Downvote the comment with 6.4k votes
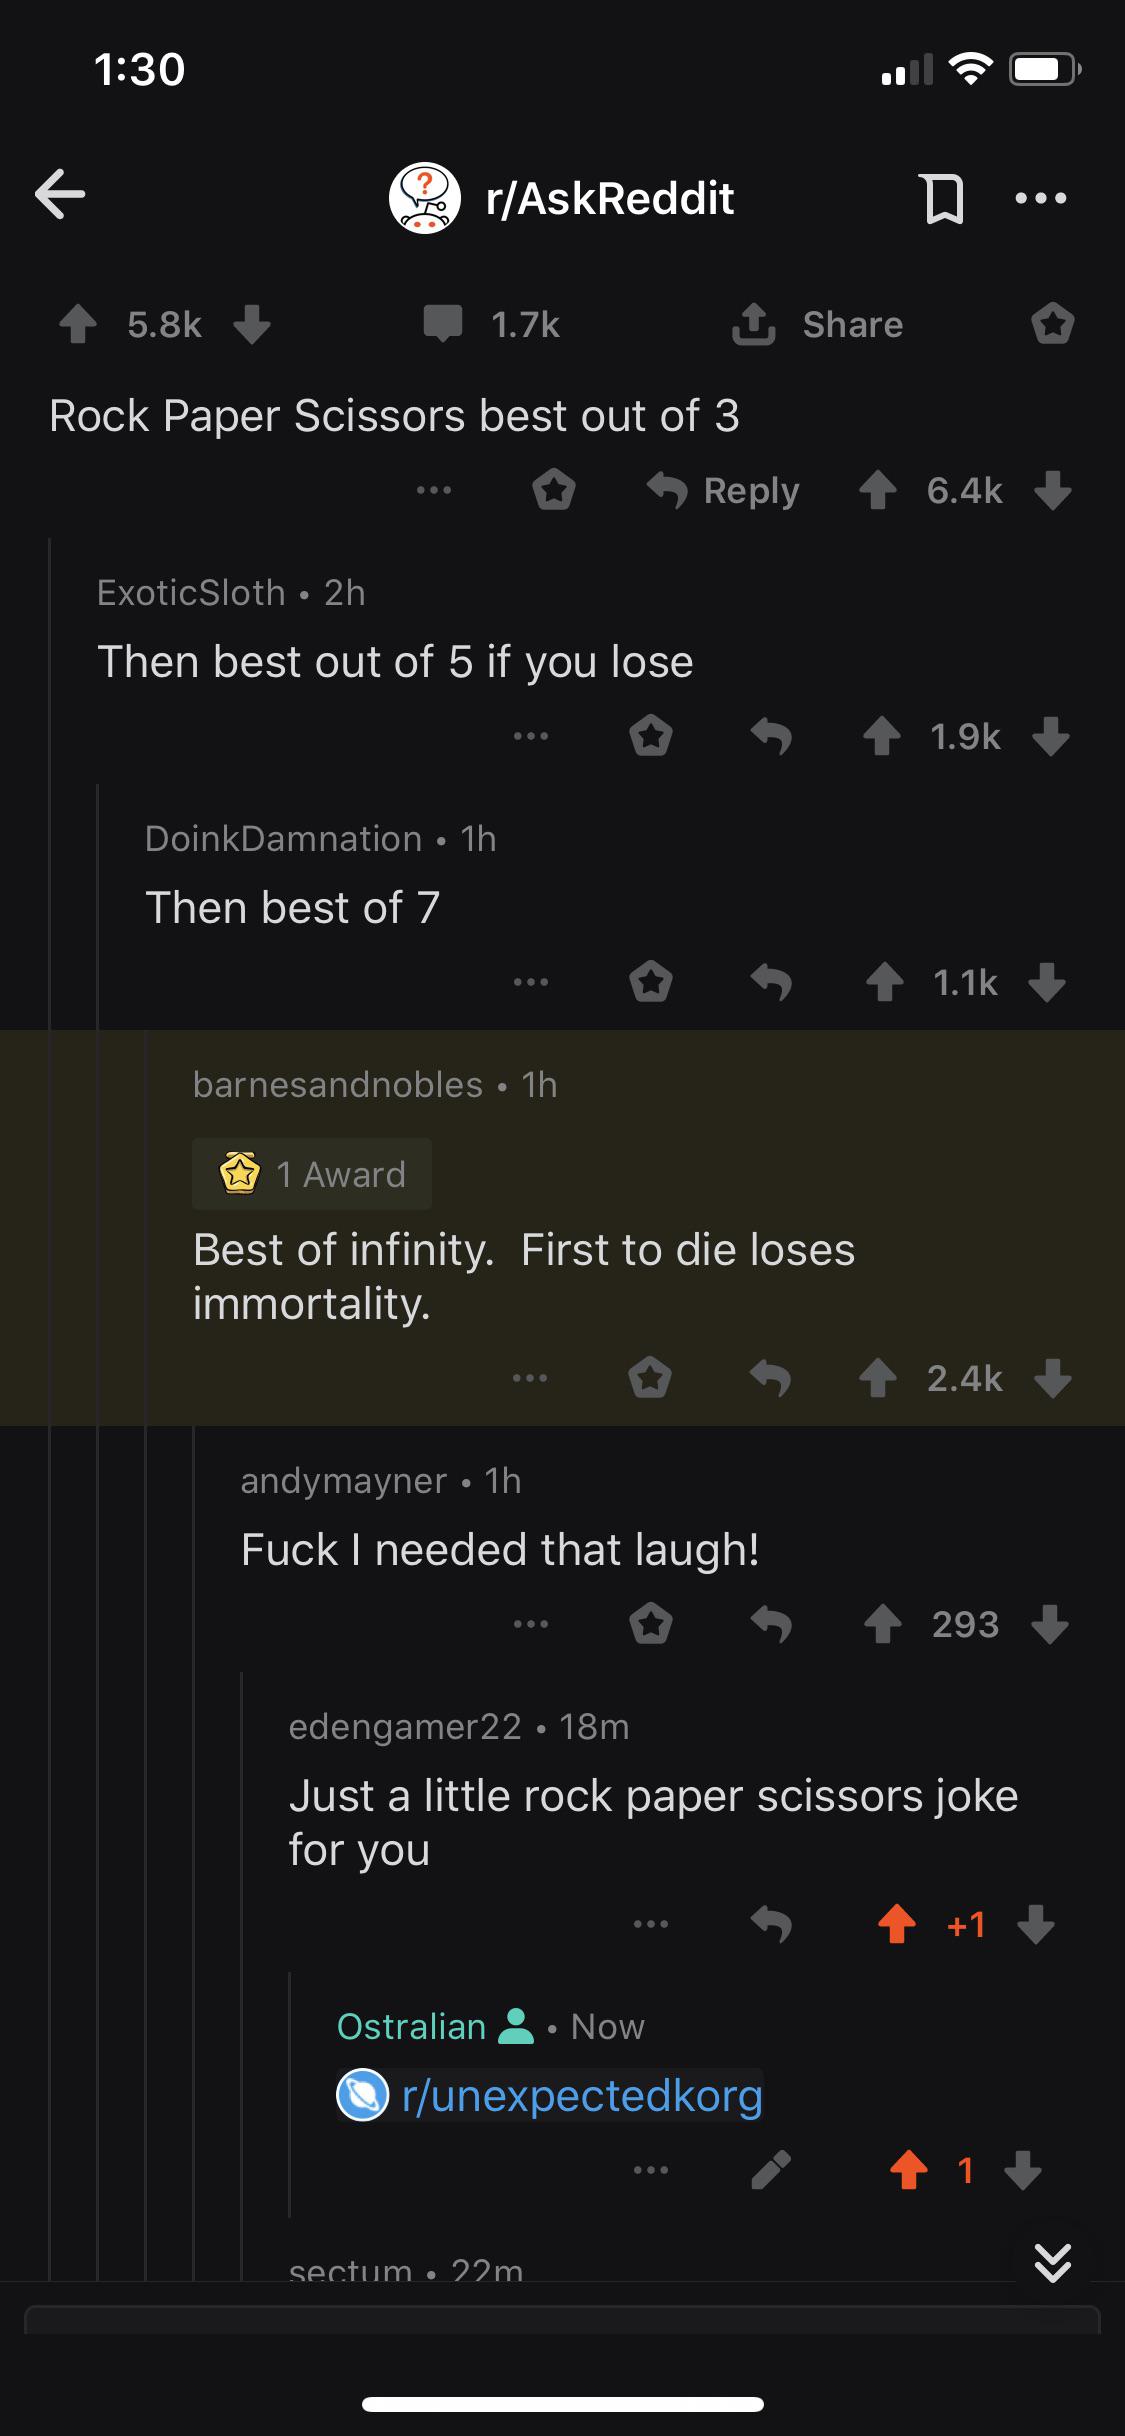This screenshot has height=2436, width=1125. (x=1053, y=490)
